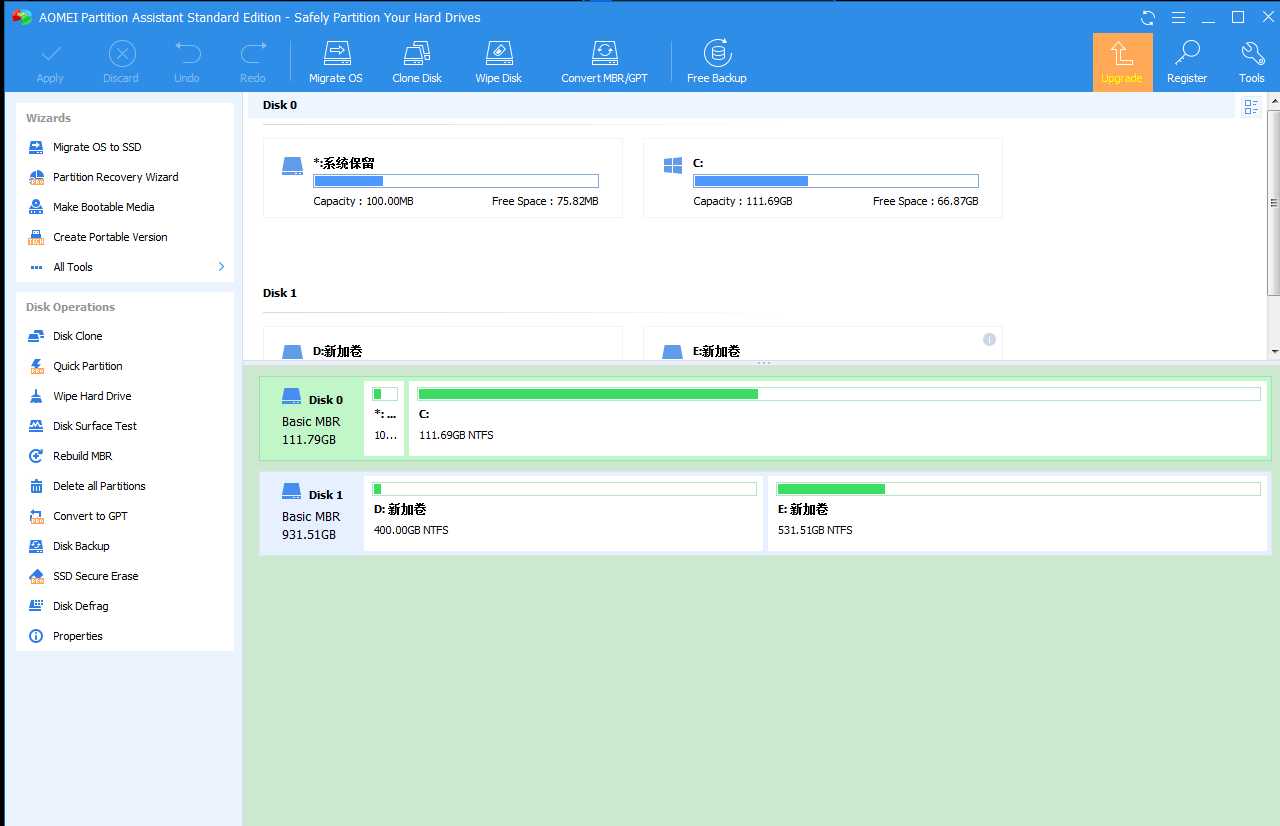The height and width of the screenshot is (826, 1280).
Task: Click the scroll down arrow of disk list
Action: pos(1274,352)
